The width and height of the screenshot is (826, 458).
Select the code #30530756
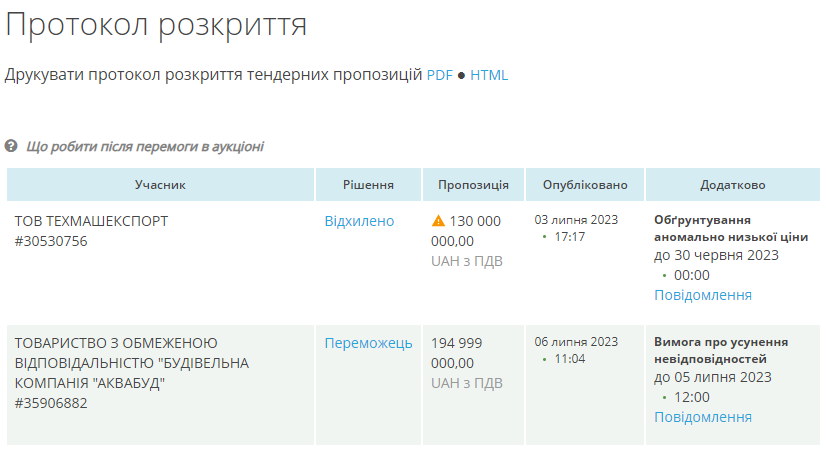click(x=51, y=241)
